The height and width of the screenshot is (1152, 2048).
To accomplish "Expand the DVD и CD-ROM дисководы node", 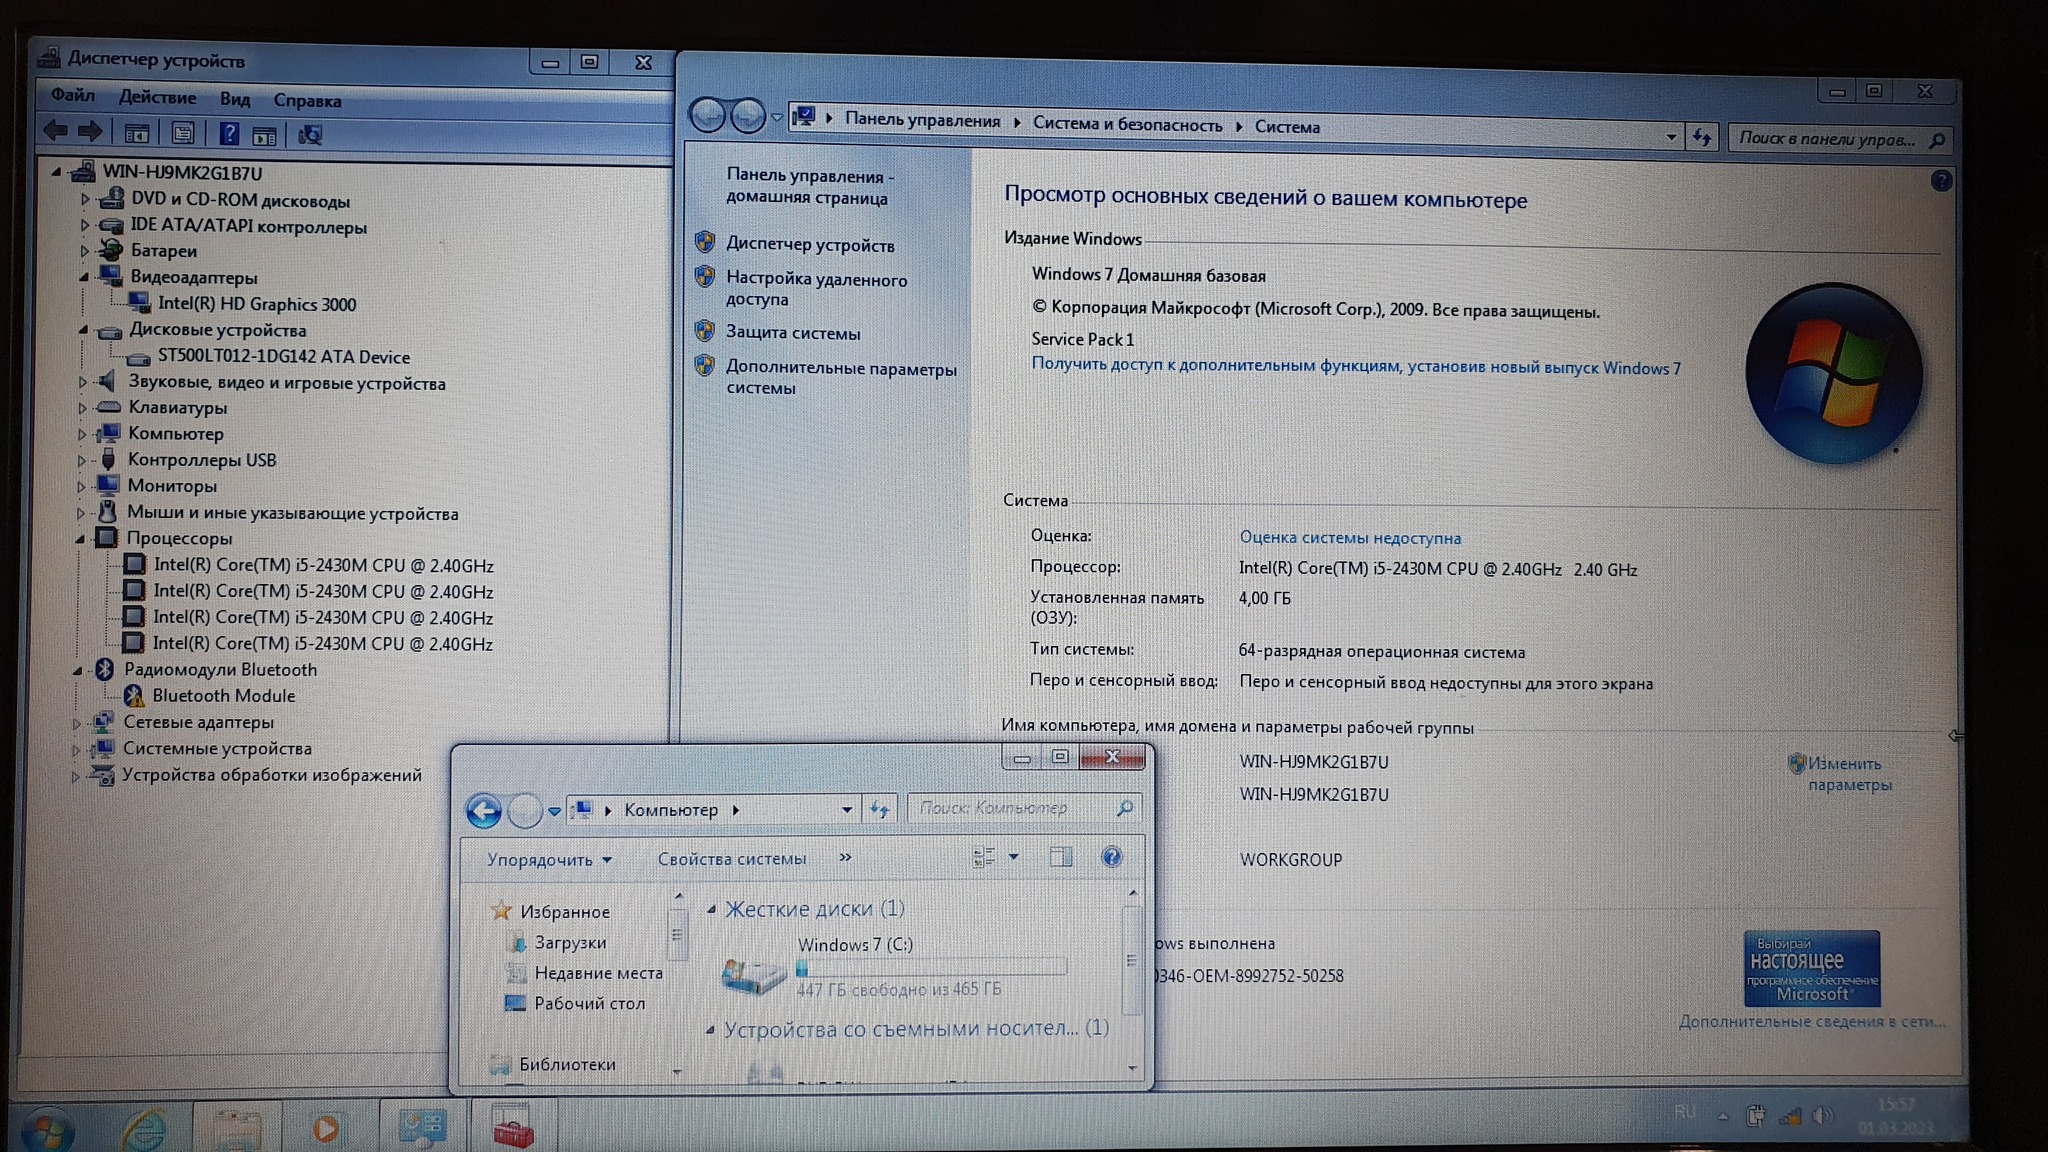I will click(85, 200).
